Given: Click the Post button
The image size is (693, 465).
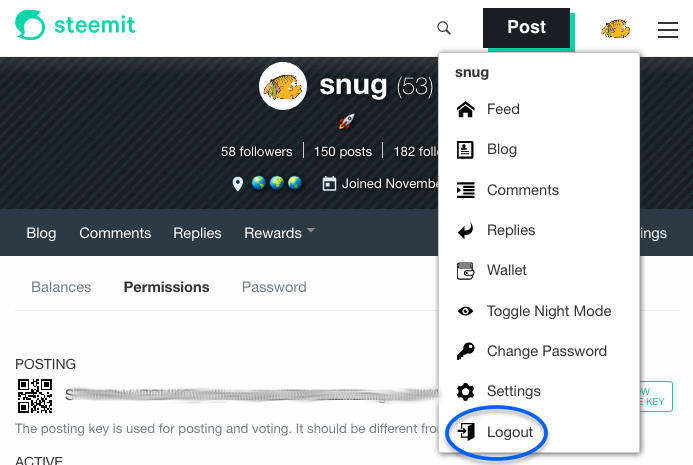Looking at the screenshot, I should 526,27.
